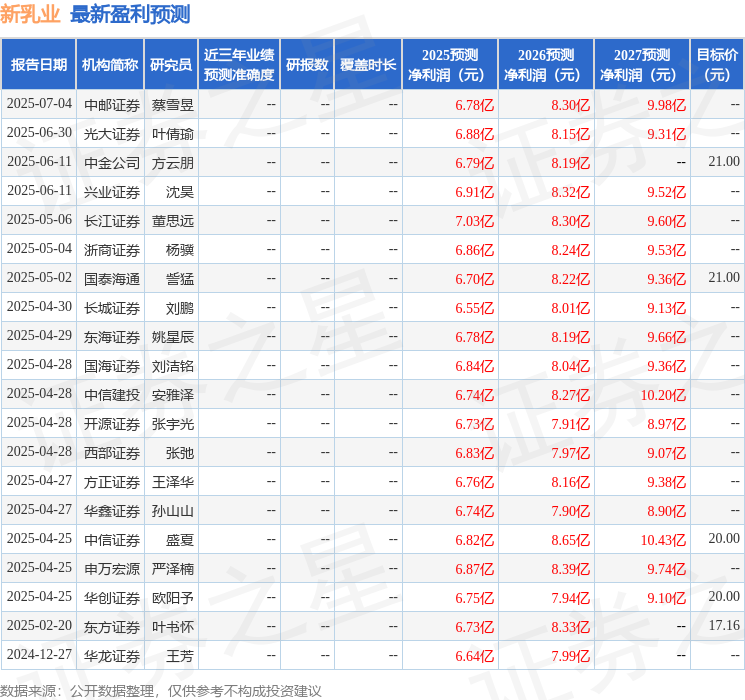The image size is (745, 700).
Task: Select analyst 方云朋 cell
Action: click(172, 163)
